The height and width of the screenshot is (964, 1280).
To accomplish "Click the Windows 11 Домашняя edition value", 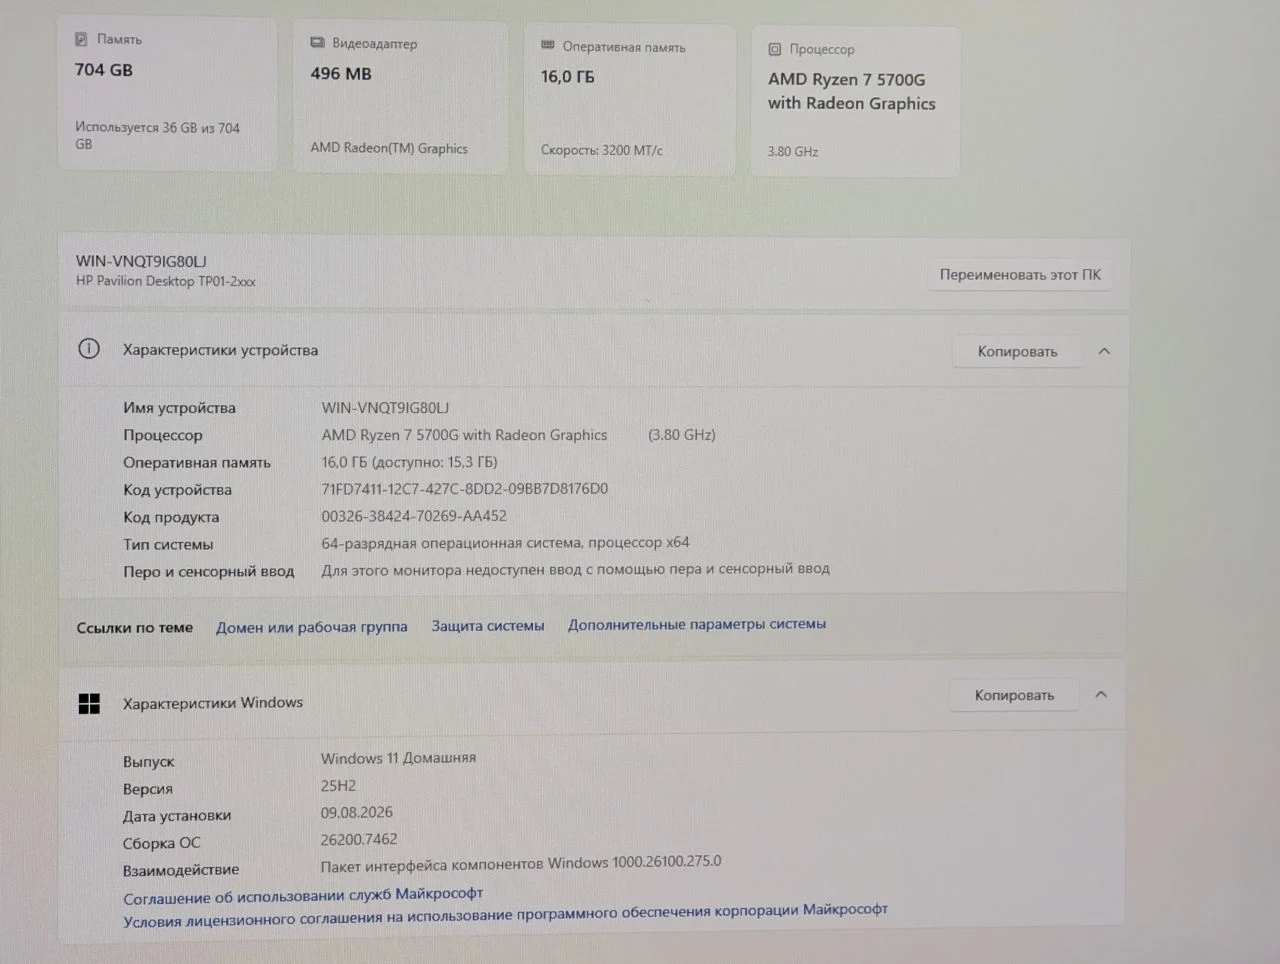I will (x=398, y=758).
